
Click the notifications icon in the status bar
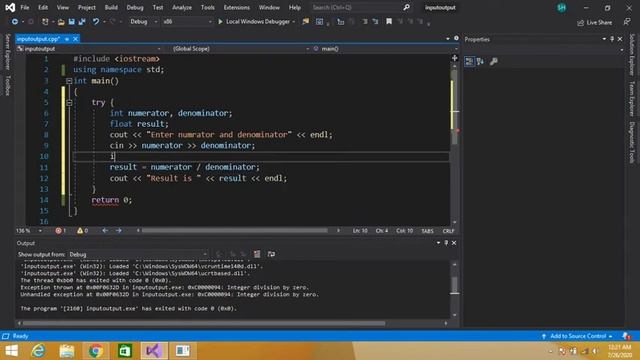click(626, 336)
